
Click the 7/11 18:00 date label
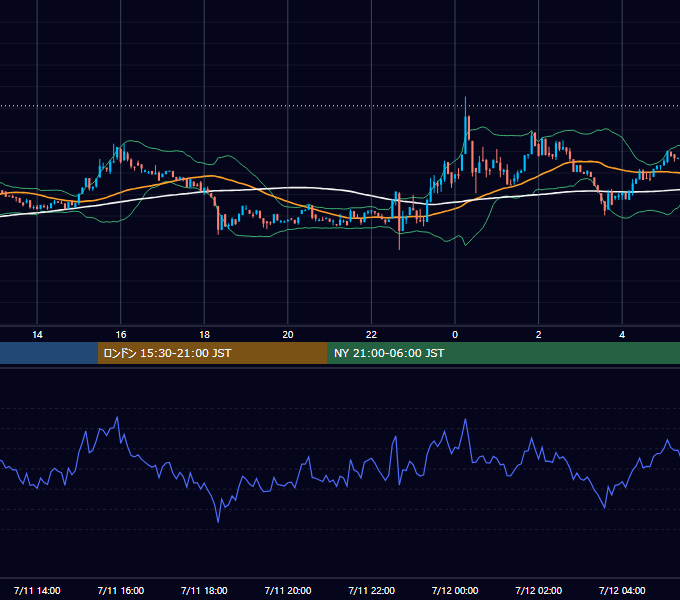[204, 590]
